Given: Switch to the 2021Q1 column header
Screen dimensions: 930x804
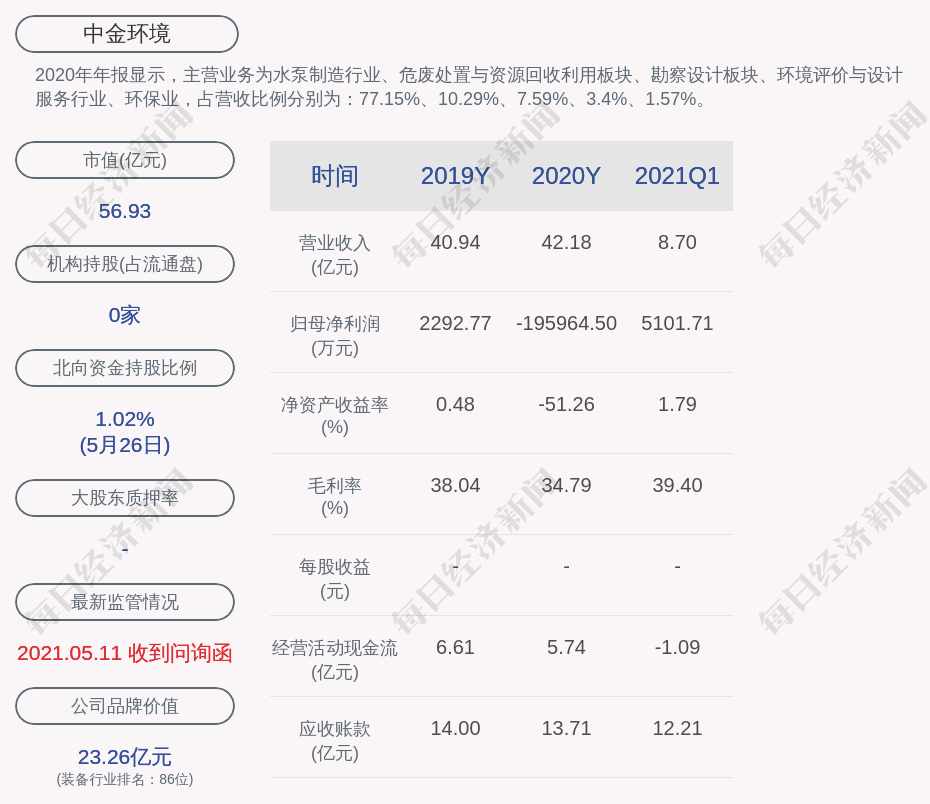Looking at the screenshot, I should click(x=677, y=176).
